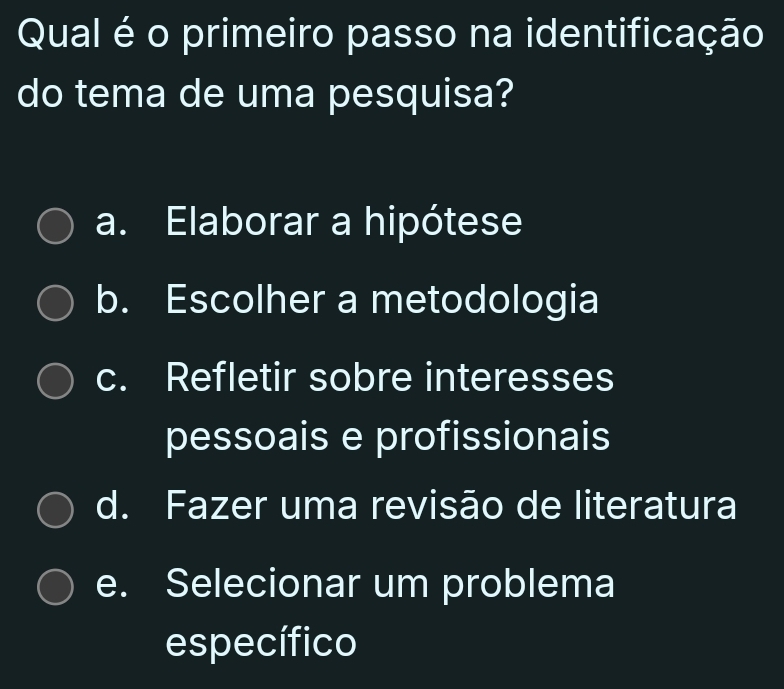Click the letter 'c.' option label
The image size is (784, 689).
point(113,379)
